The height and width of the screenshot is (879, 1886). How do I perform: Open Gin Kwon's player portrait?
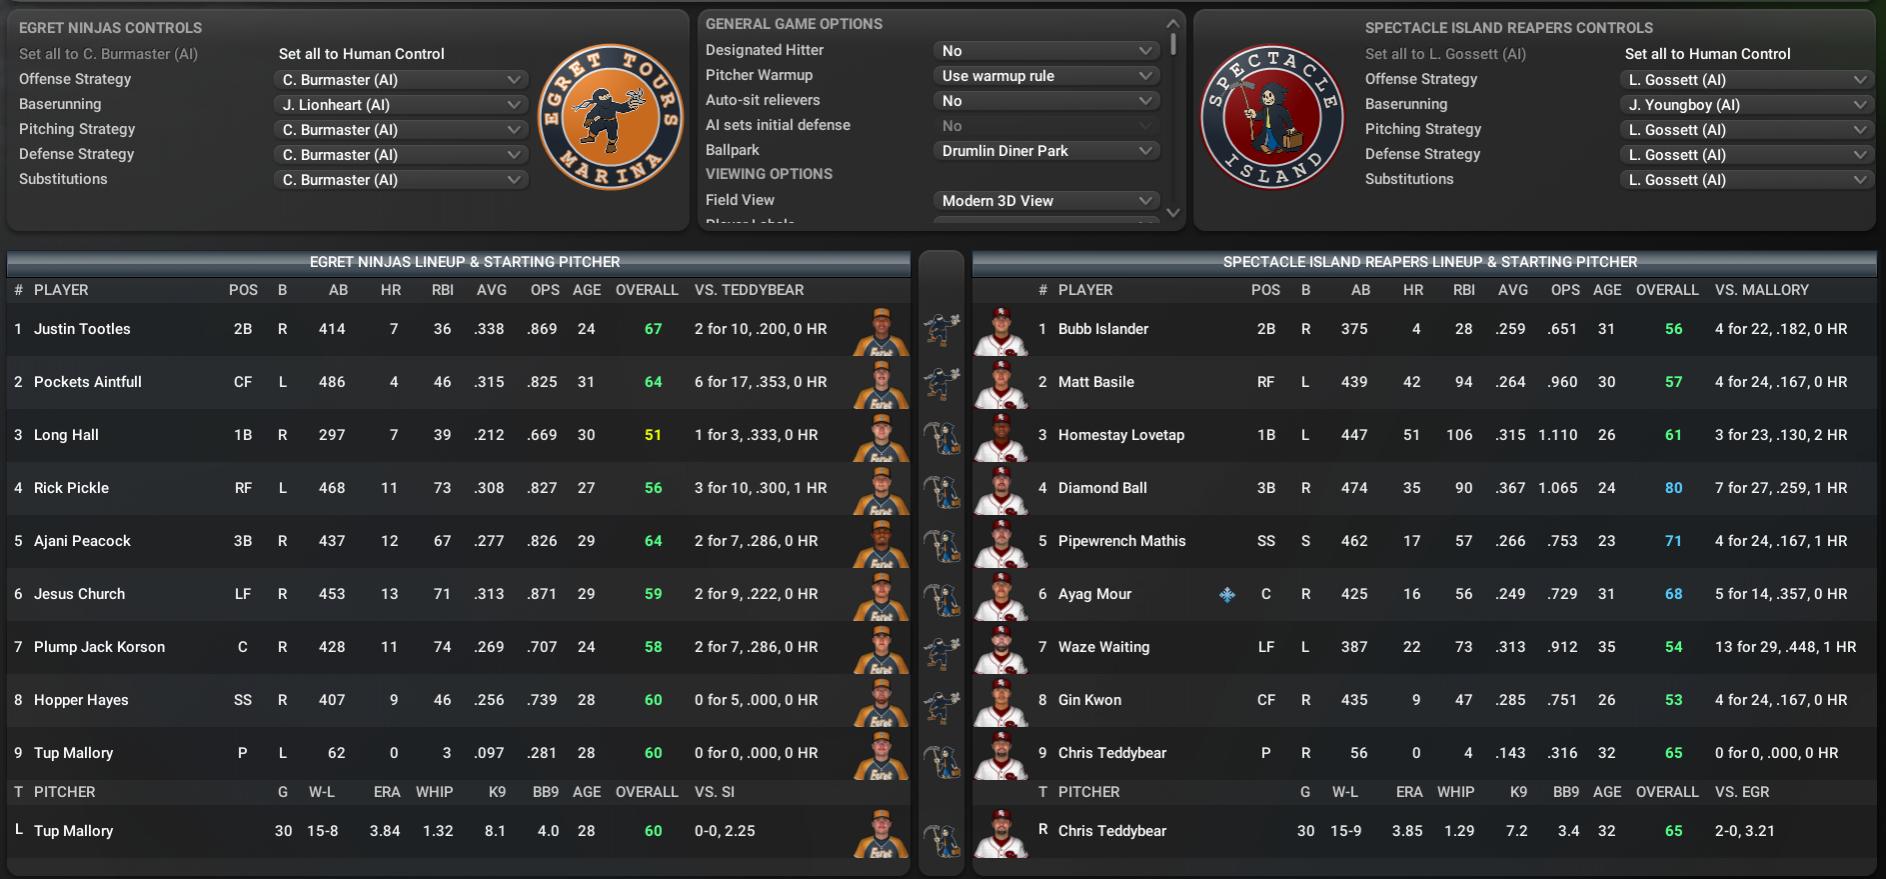click(1001, 701)
